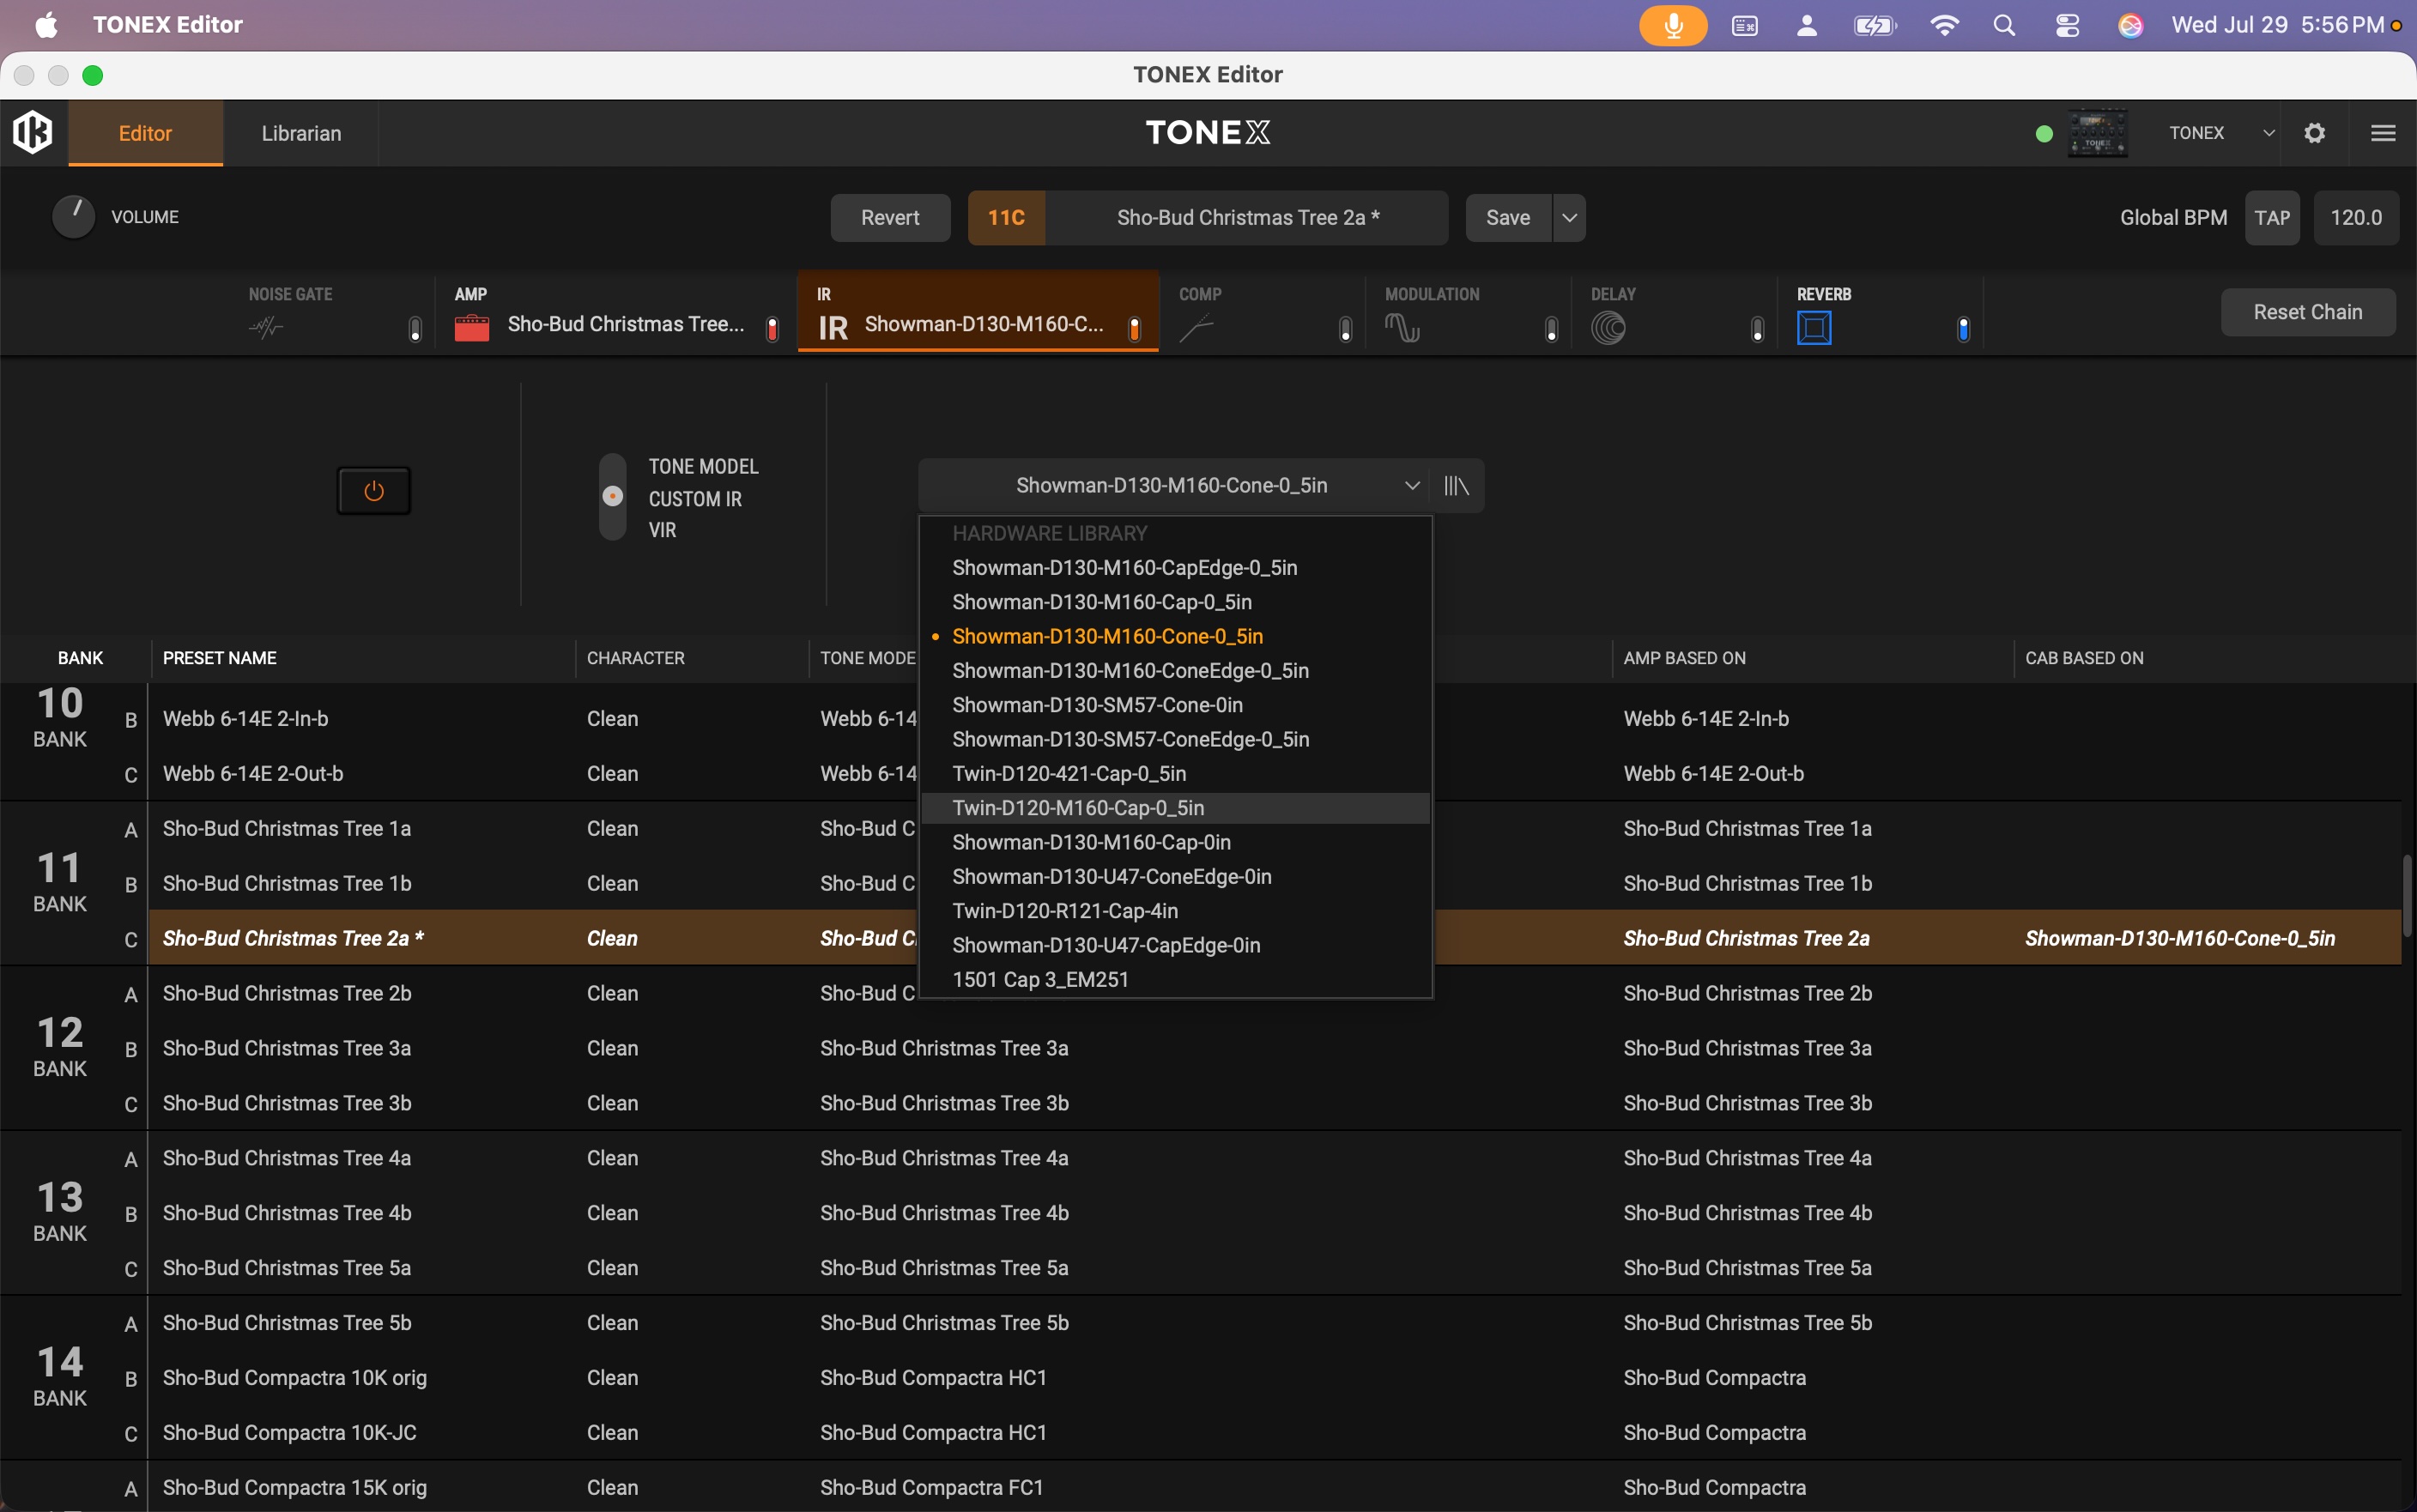Click the microphone icon in menu bar
The width and height of the screenshot is (2417, 1512).
click(x=1673, y=25)
